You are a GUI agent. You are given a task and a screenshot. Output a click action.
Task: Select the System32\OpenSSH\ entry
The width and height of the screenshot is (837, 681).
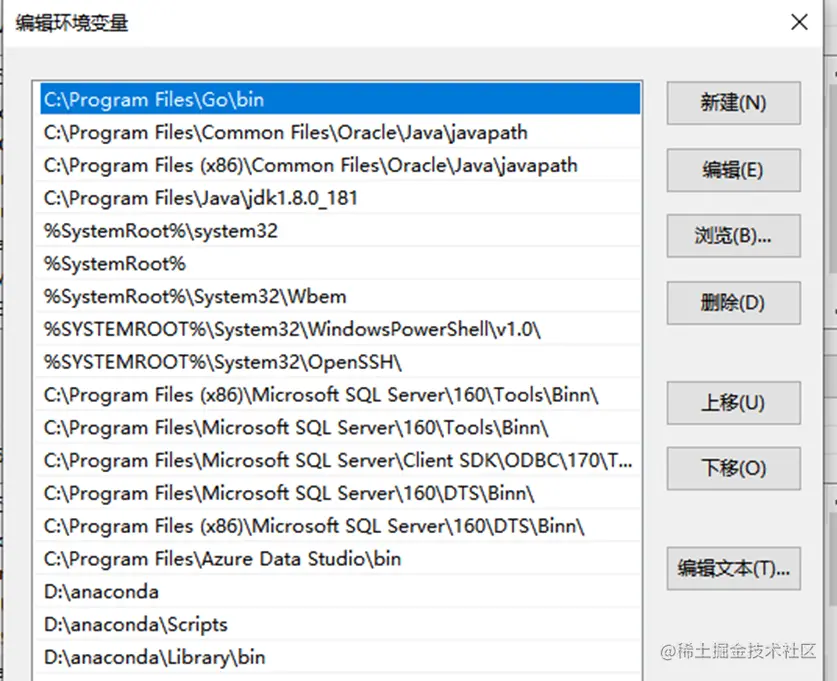pos(340,362)
